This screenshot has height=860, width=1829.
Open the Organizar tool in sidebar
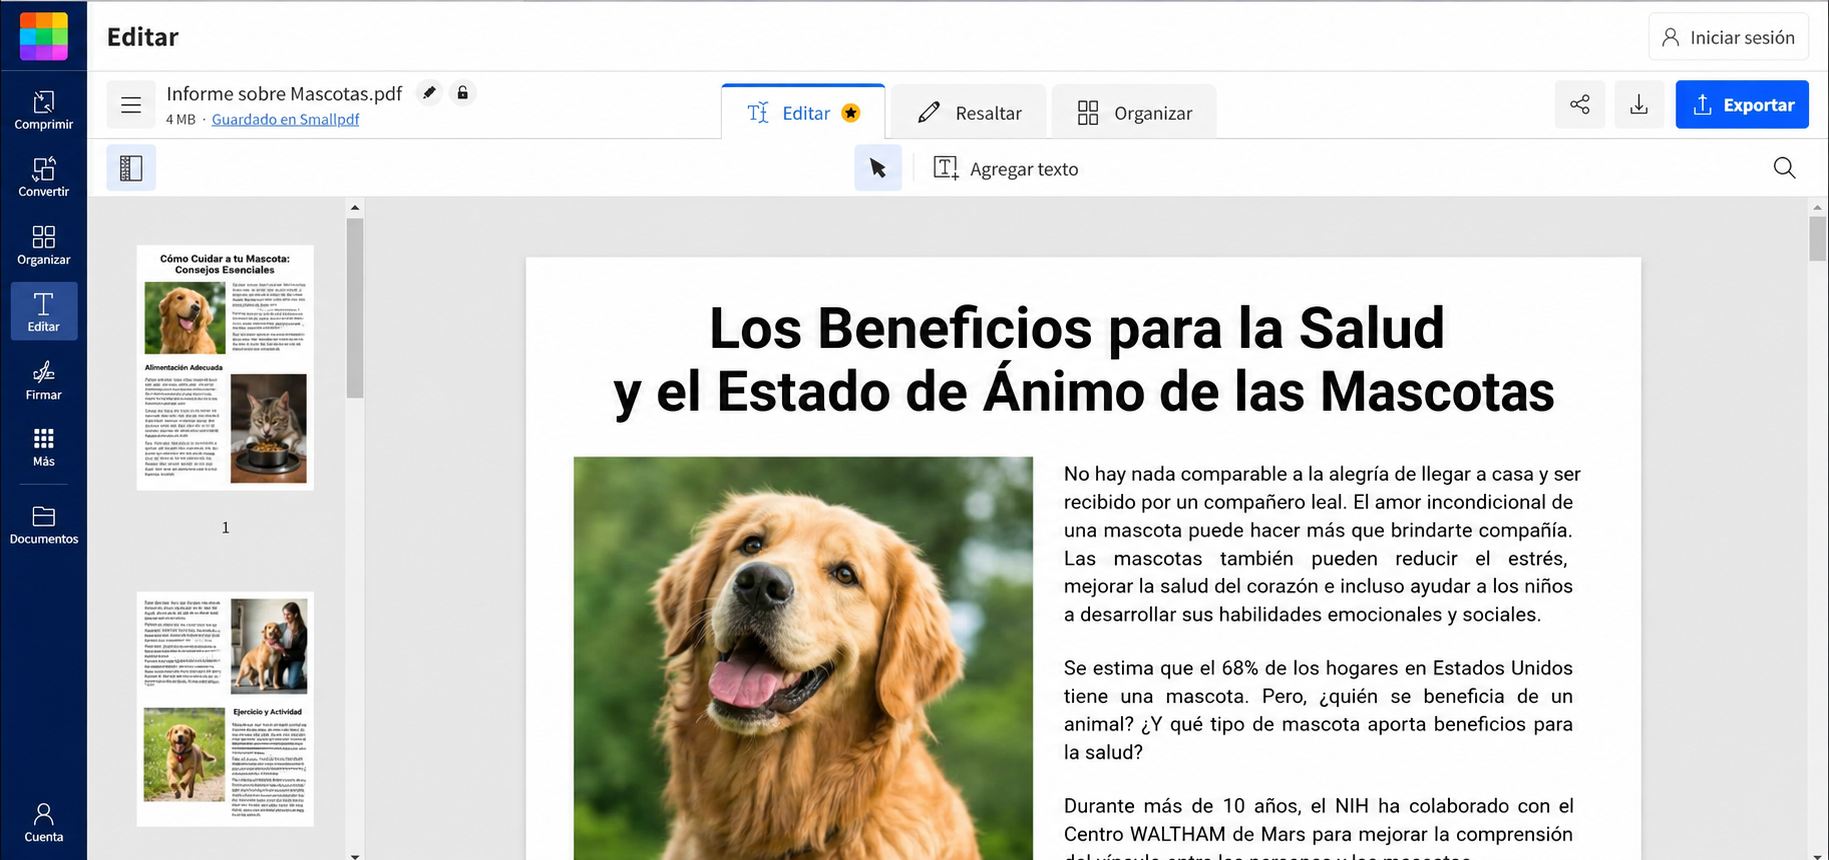44,245
